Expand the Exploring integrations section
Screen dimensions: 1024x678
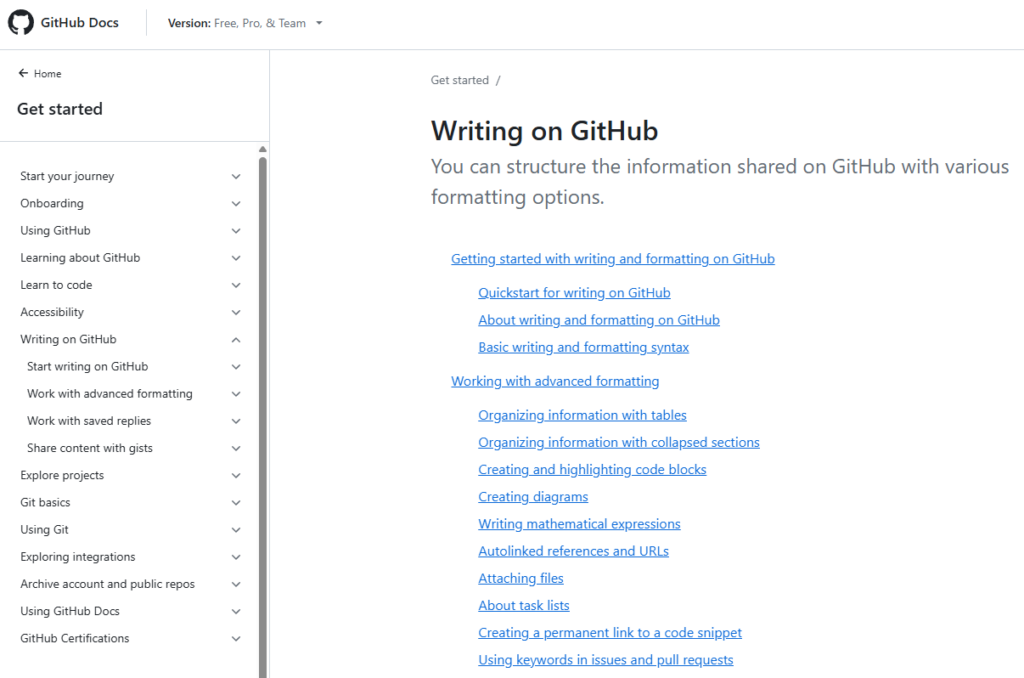point(236,556)
